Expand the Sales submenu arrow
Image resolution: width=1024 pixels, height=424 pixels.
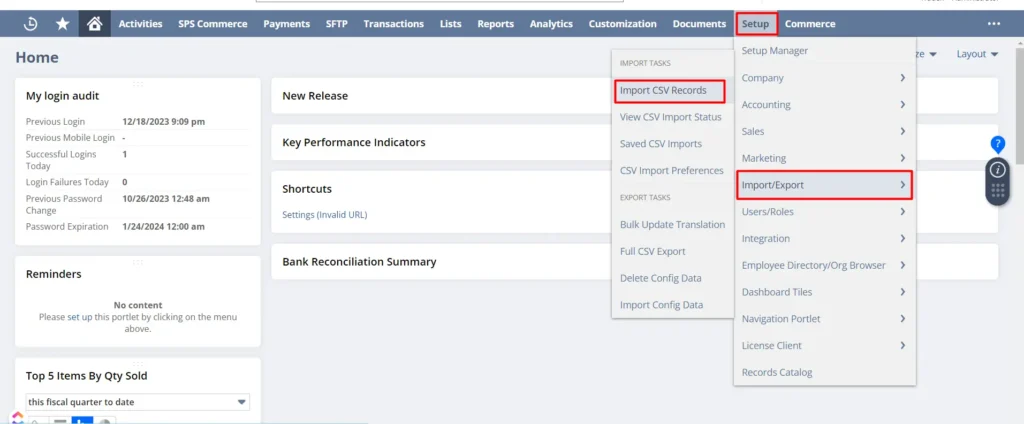pyautogui.click(x=903, y=131)
